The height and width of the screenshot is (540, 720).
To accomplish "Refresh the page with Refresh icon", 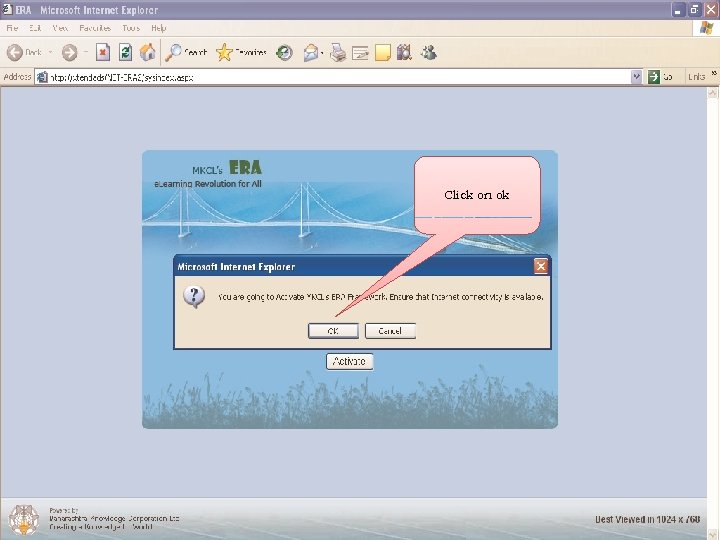I will 125,52.
